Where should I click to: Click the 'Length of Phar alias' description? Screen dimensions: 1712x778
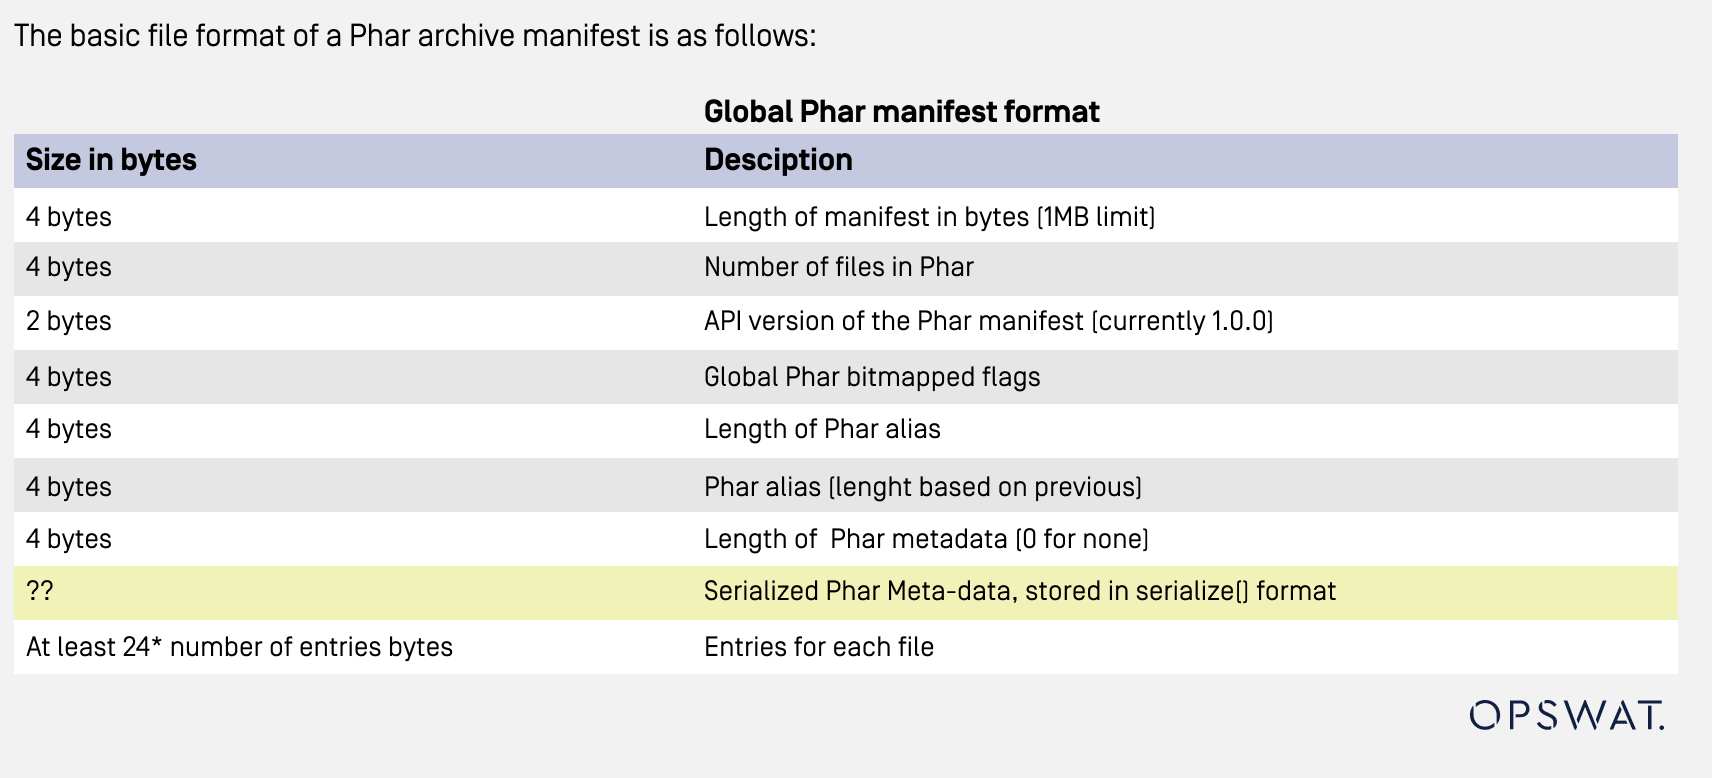point(822,429)
